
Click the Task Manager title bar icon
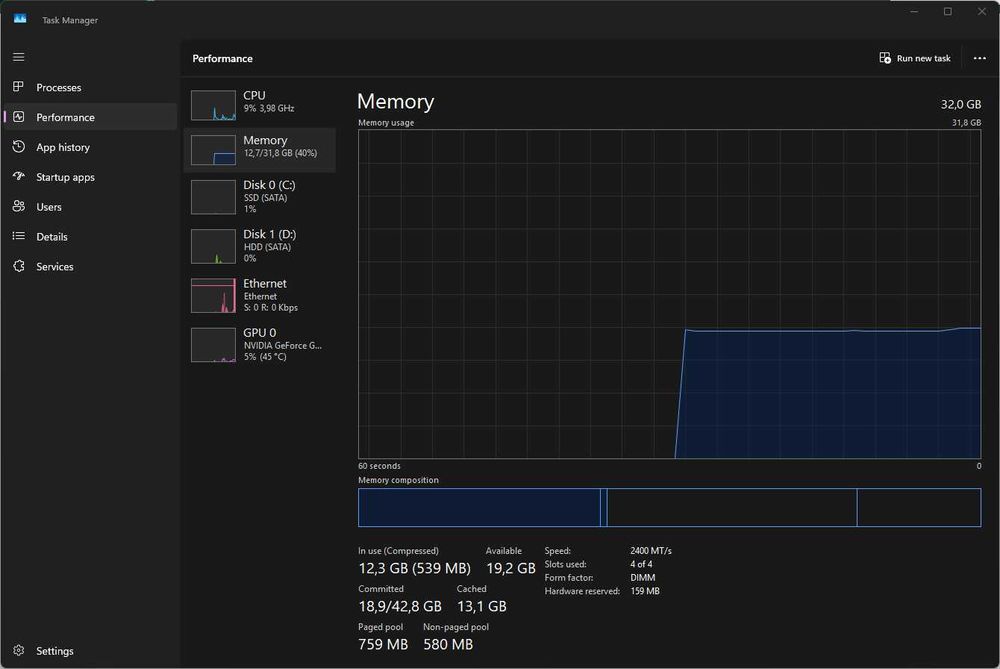pyautogui.click(x=20, y=19)
